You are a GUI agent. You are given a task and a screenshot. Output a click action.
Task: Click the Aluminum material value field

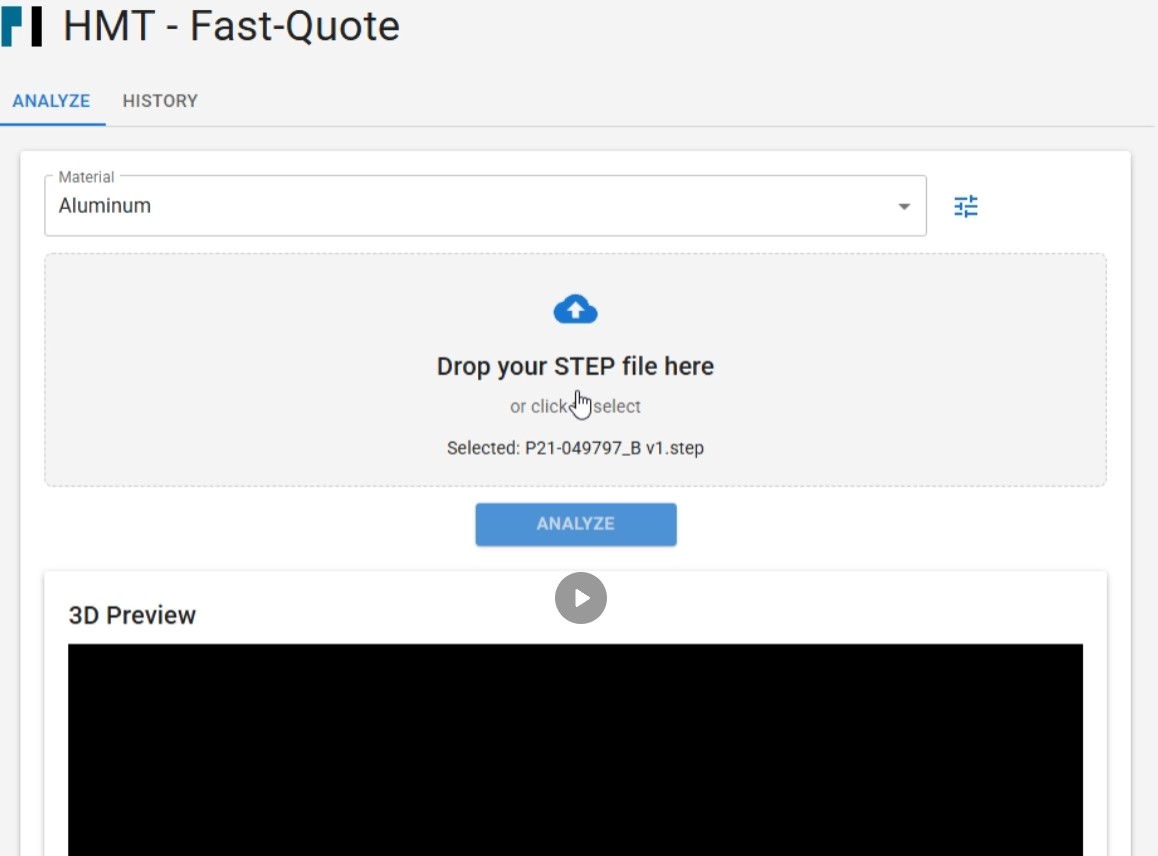tap(485, 206)
